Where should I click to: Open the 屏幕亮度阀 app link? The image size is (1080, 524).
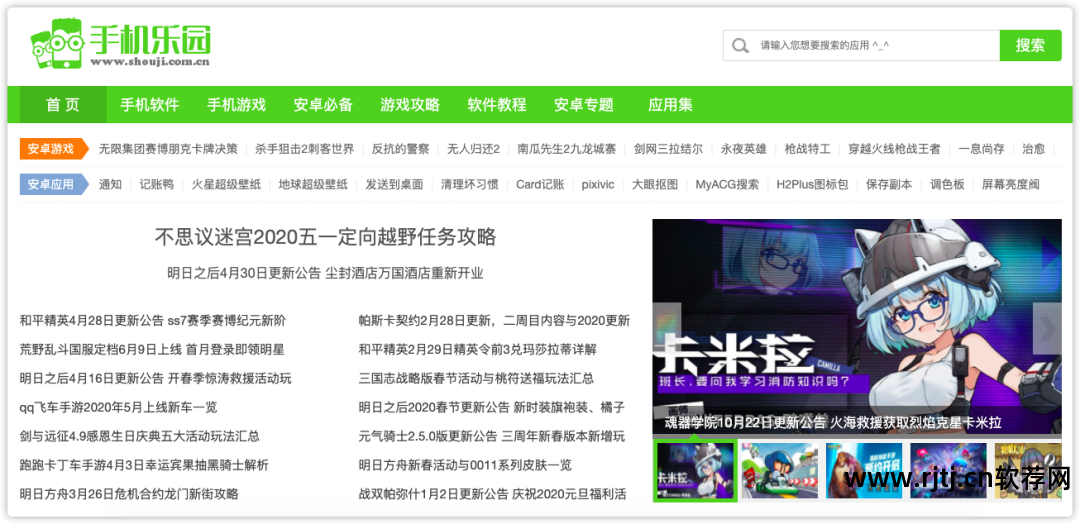1010,185
